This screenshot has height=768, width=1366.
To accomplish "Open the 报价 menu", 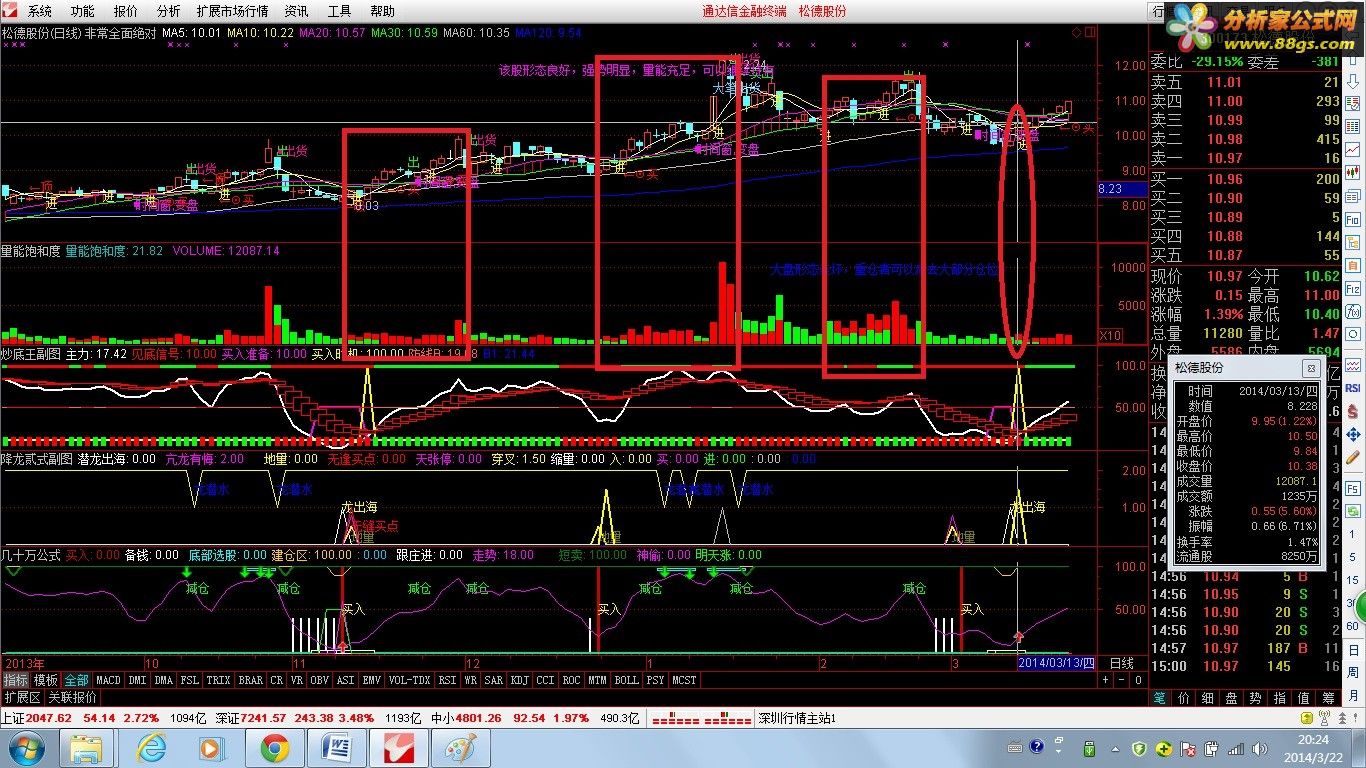I will tap(125, 11).
